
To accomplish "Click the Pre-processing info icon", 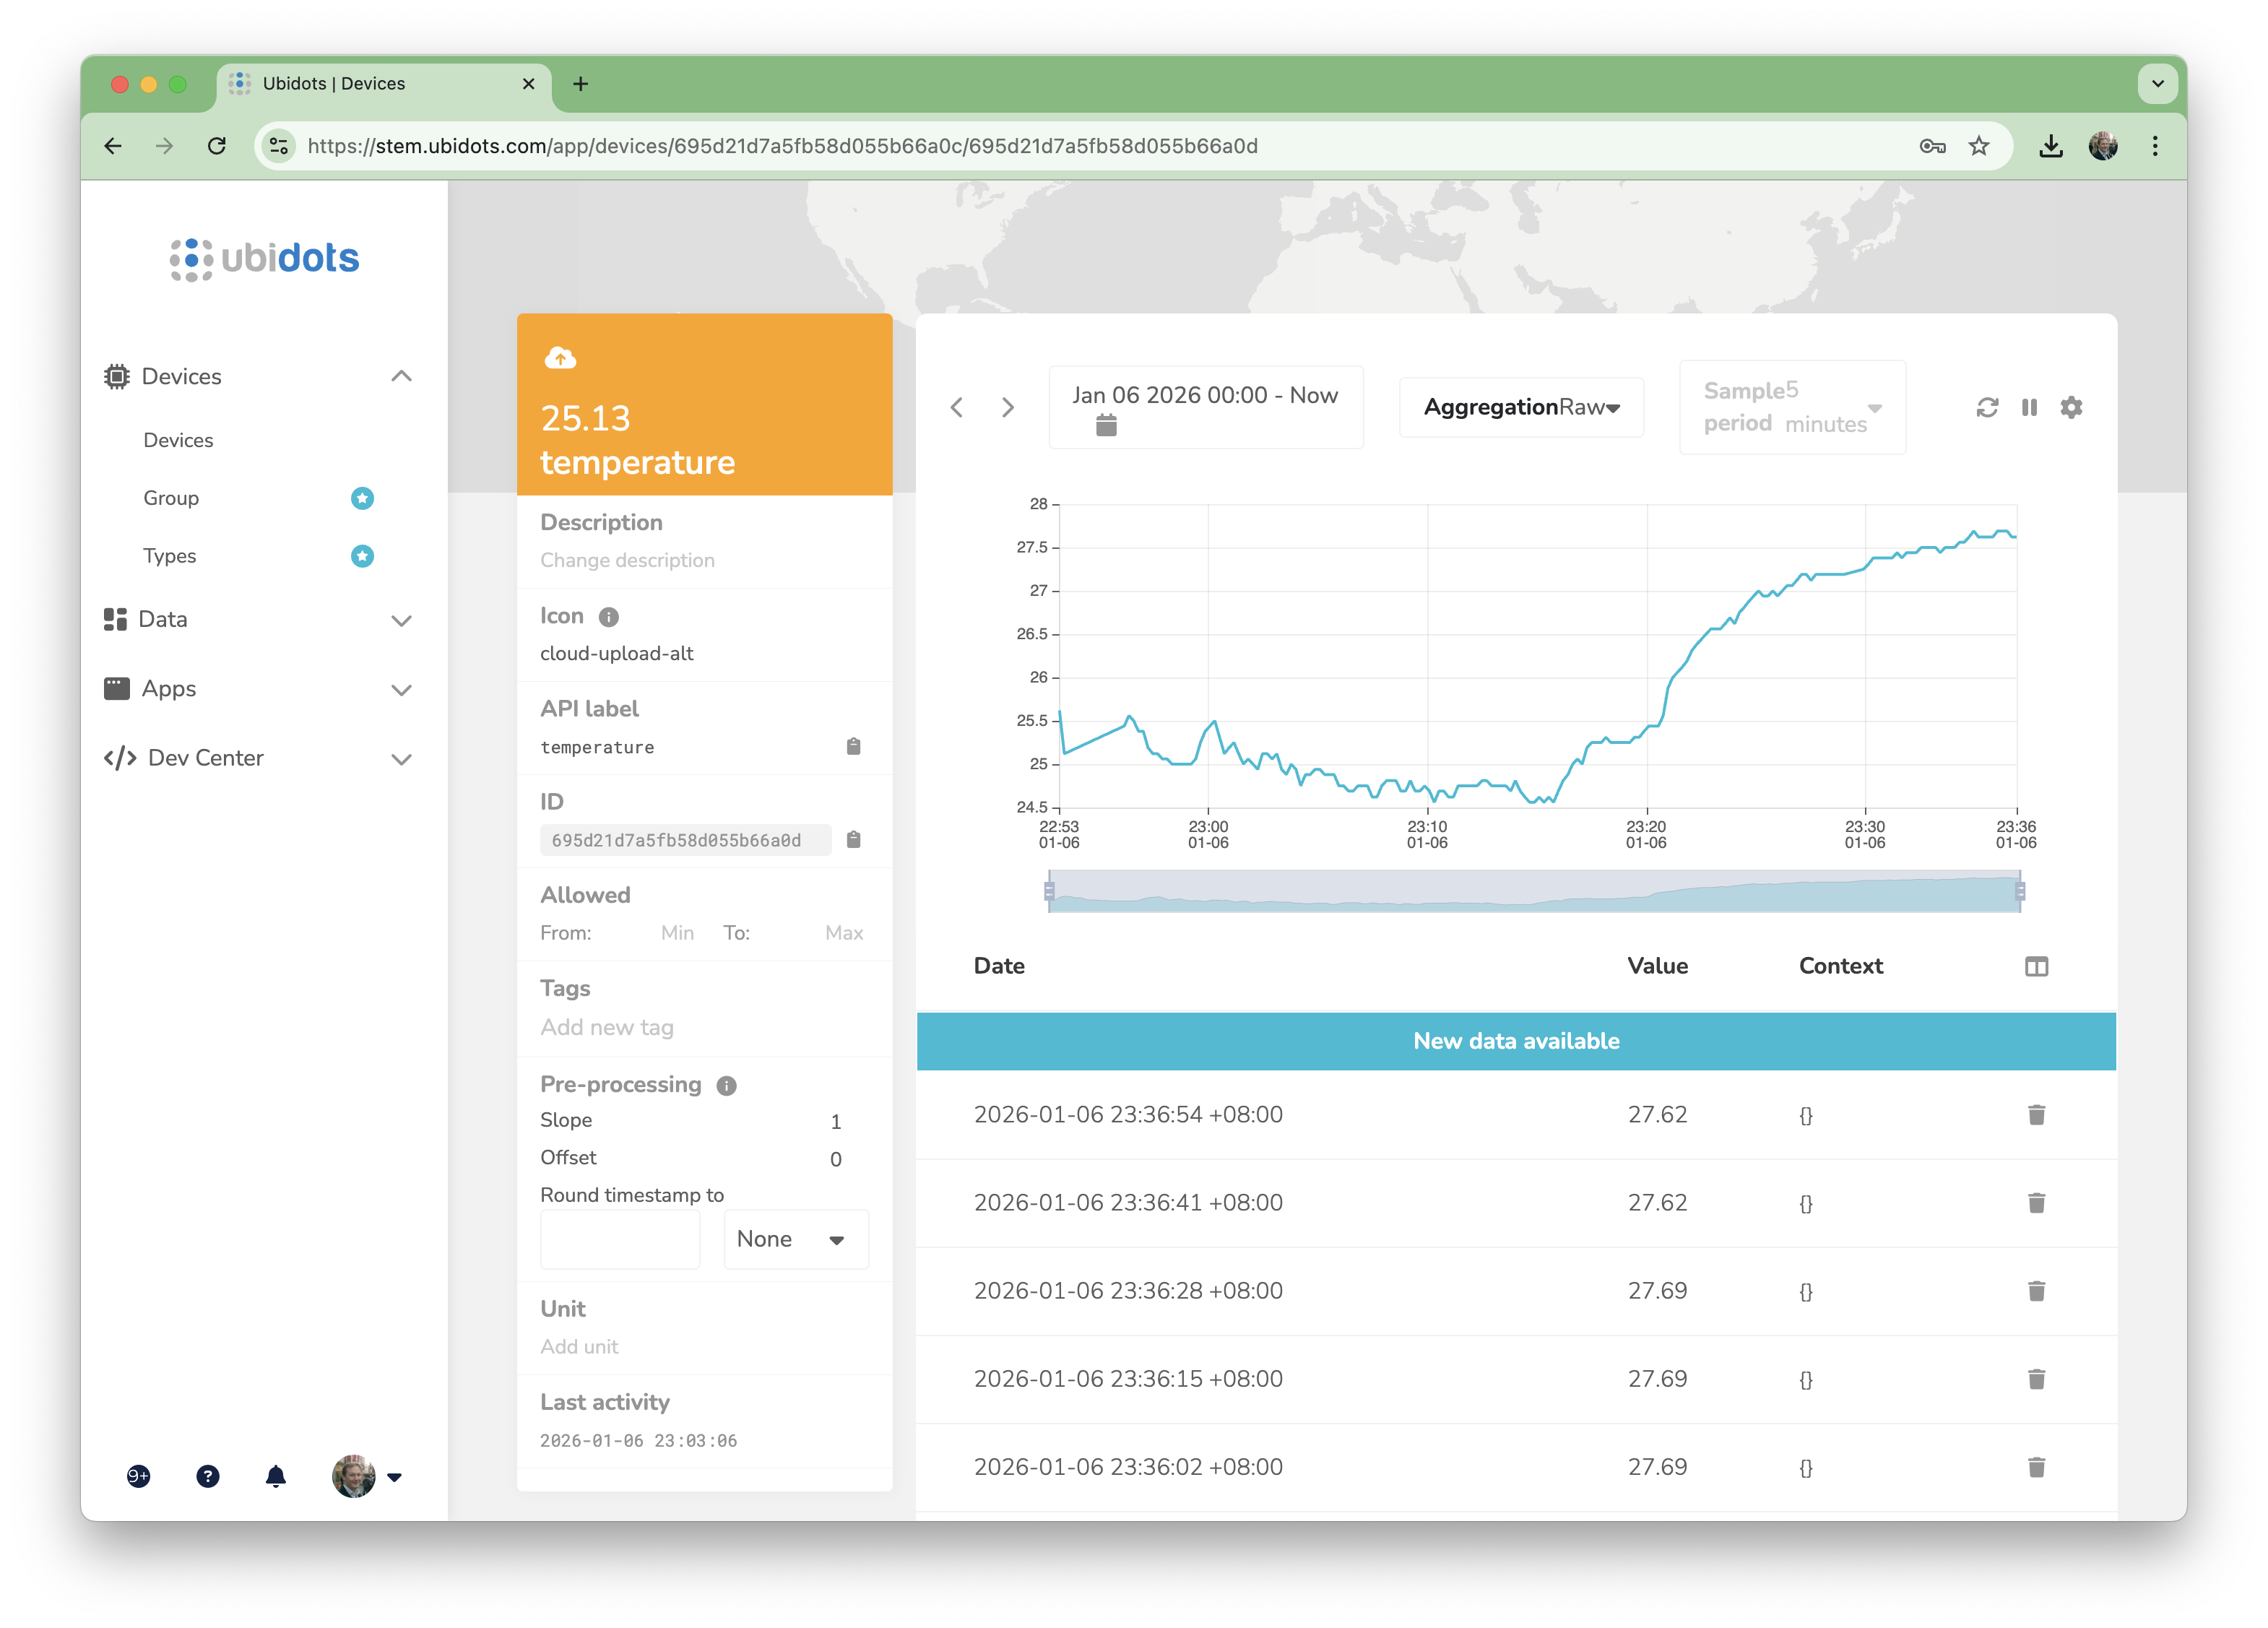I will pyautogui.click(x=727, y=1085).
